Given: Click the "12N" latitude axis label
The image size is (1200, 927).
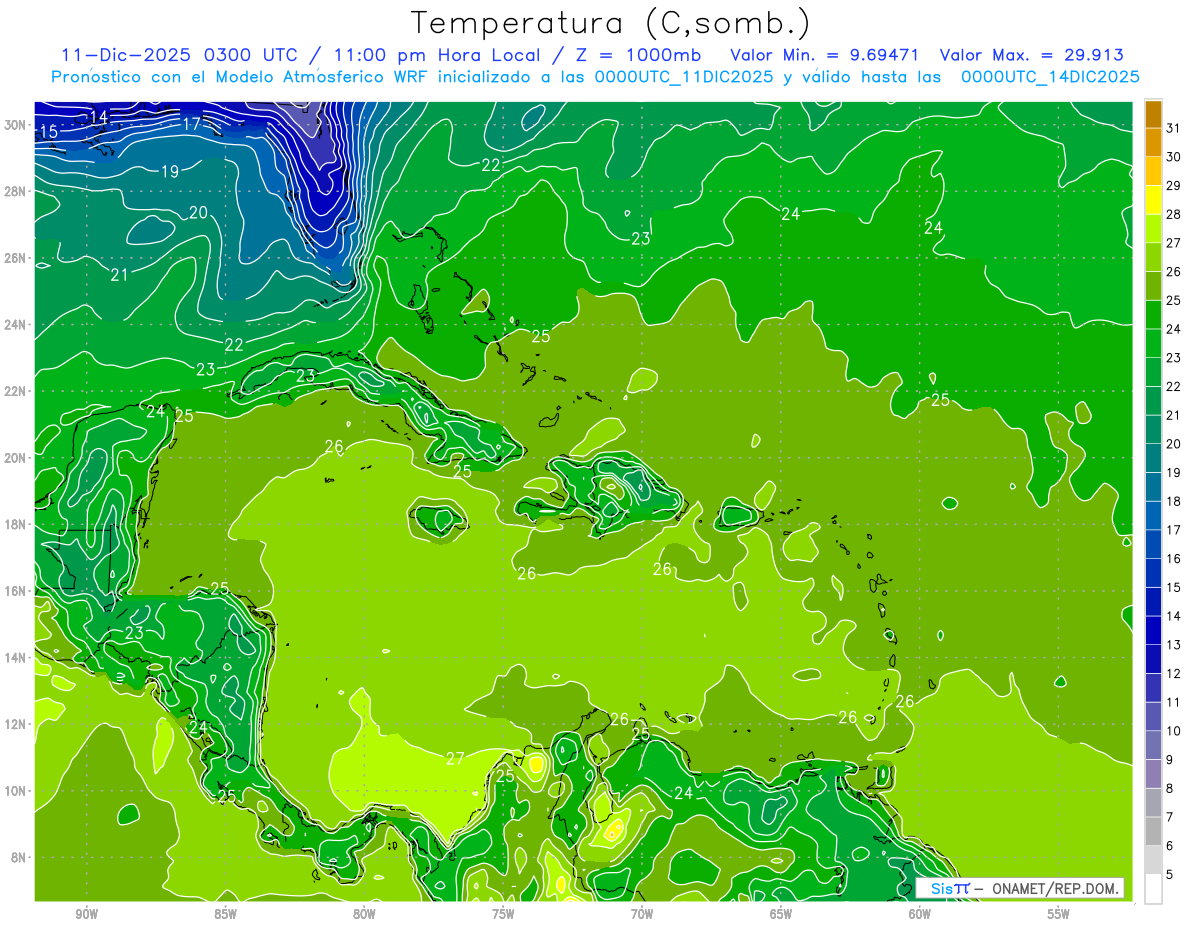Looking at the screenshot, I should click(x=15, y=724).
